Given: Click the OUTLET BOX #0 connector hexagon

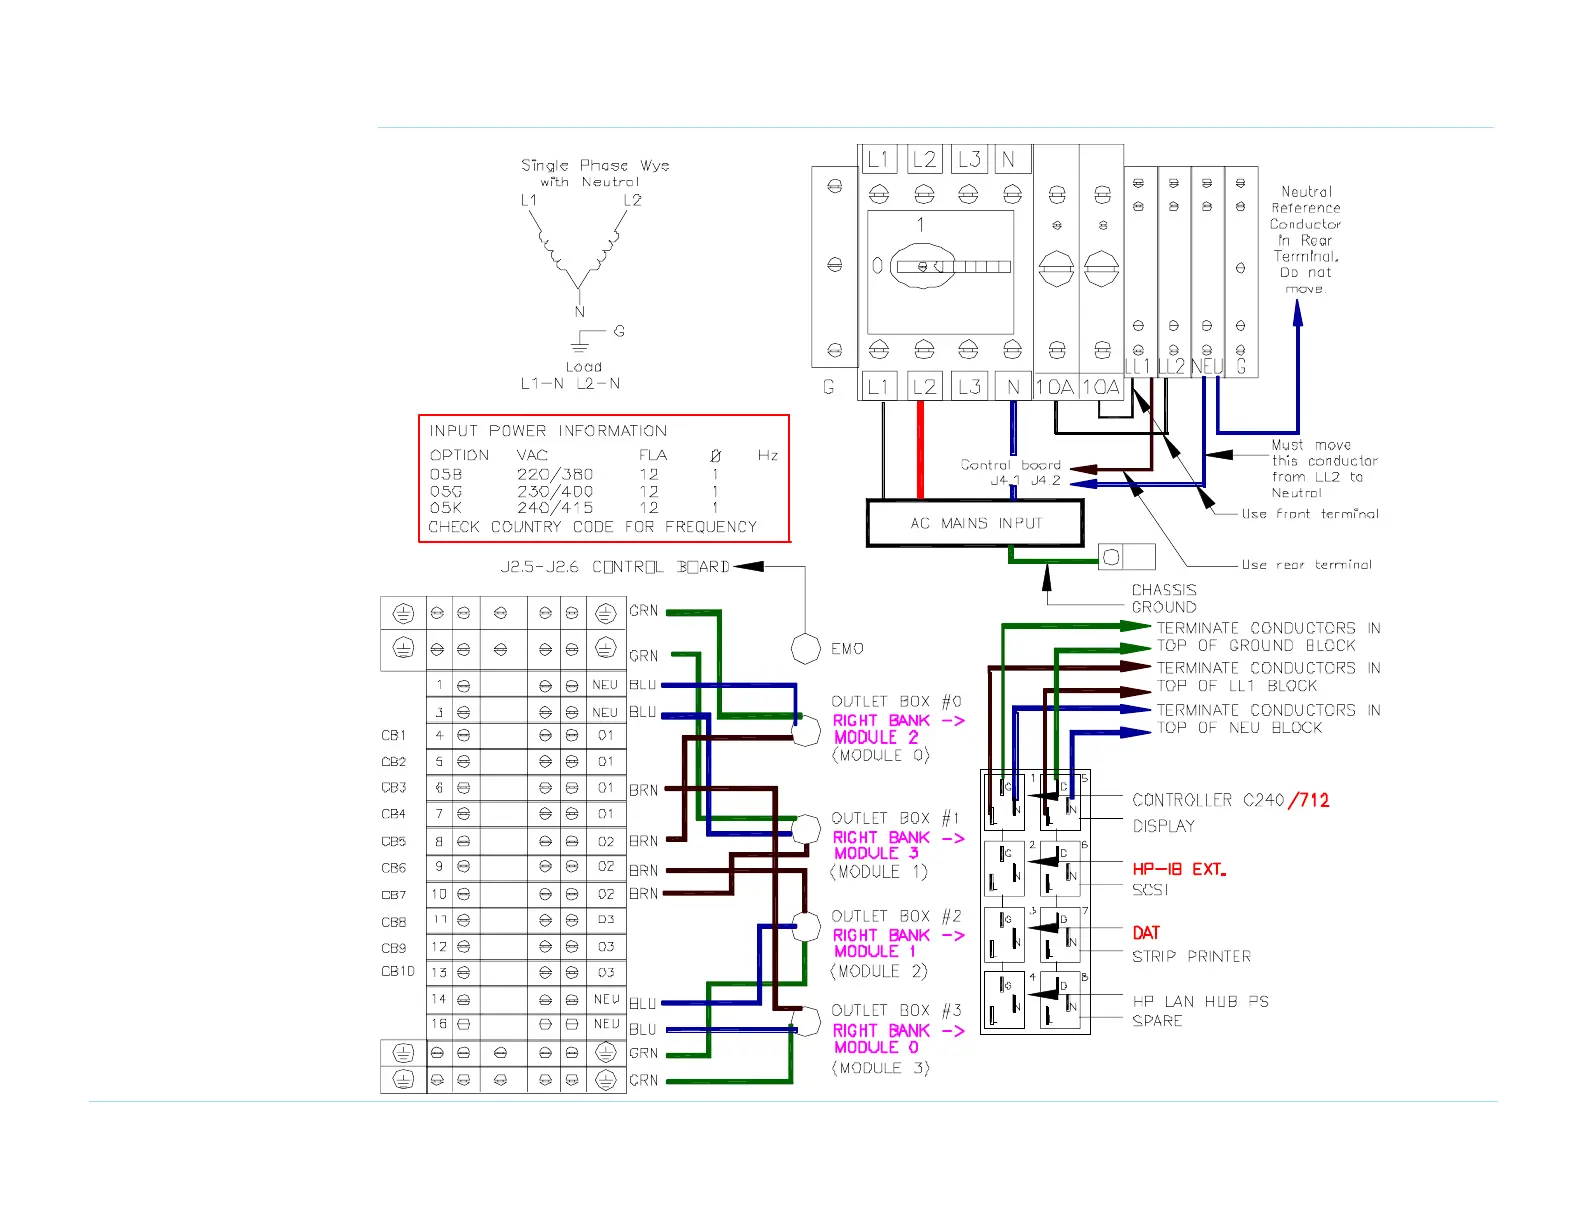Looking at the screenshot, I should [806, 731].
